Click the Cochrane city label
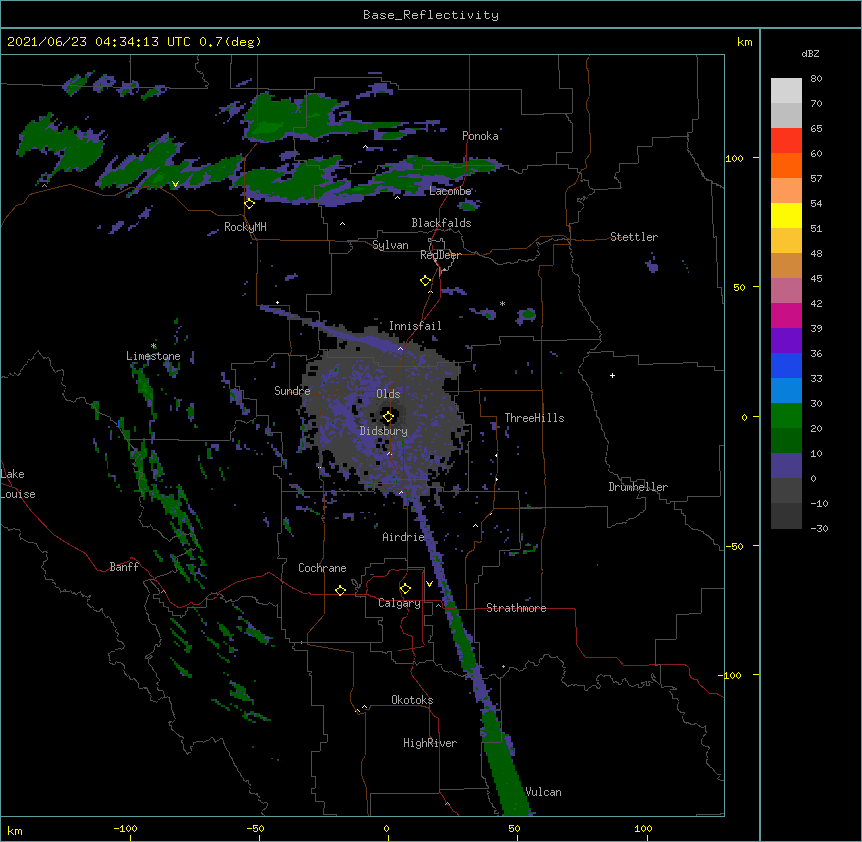The image size is (862, 842). (322, 568)
